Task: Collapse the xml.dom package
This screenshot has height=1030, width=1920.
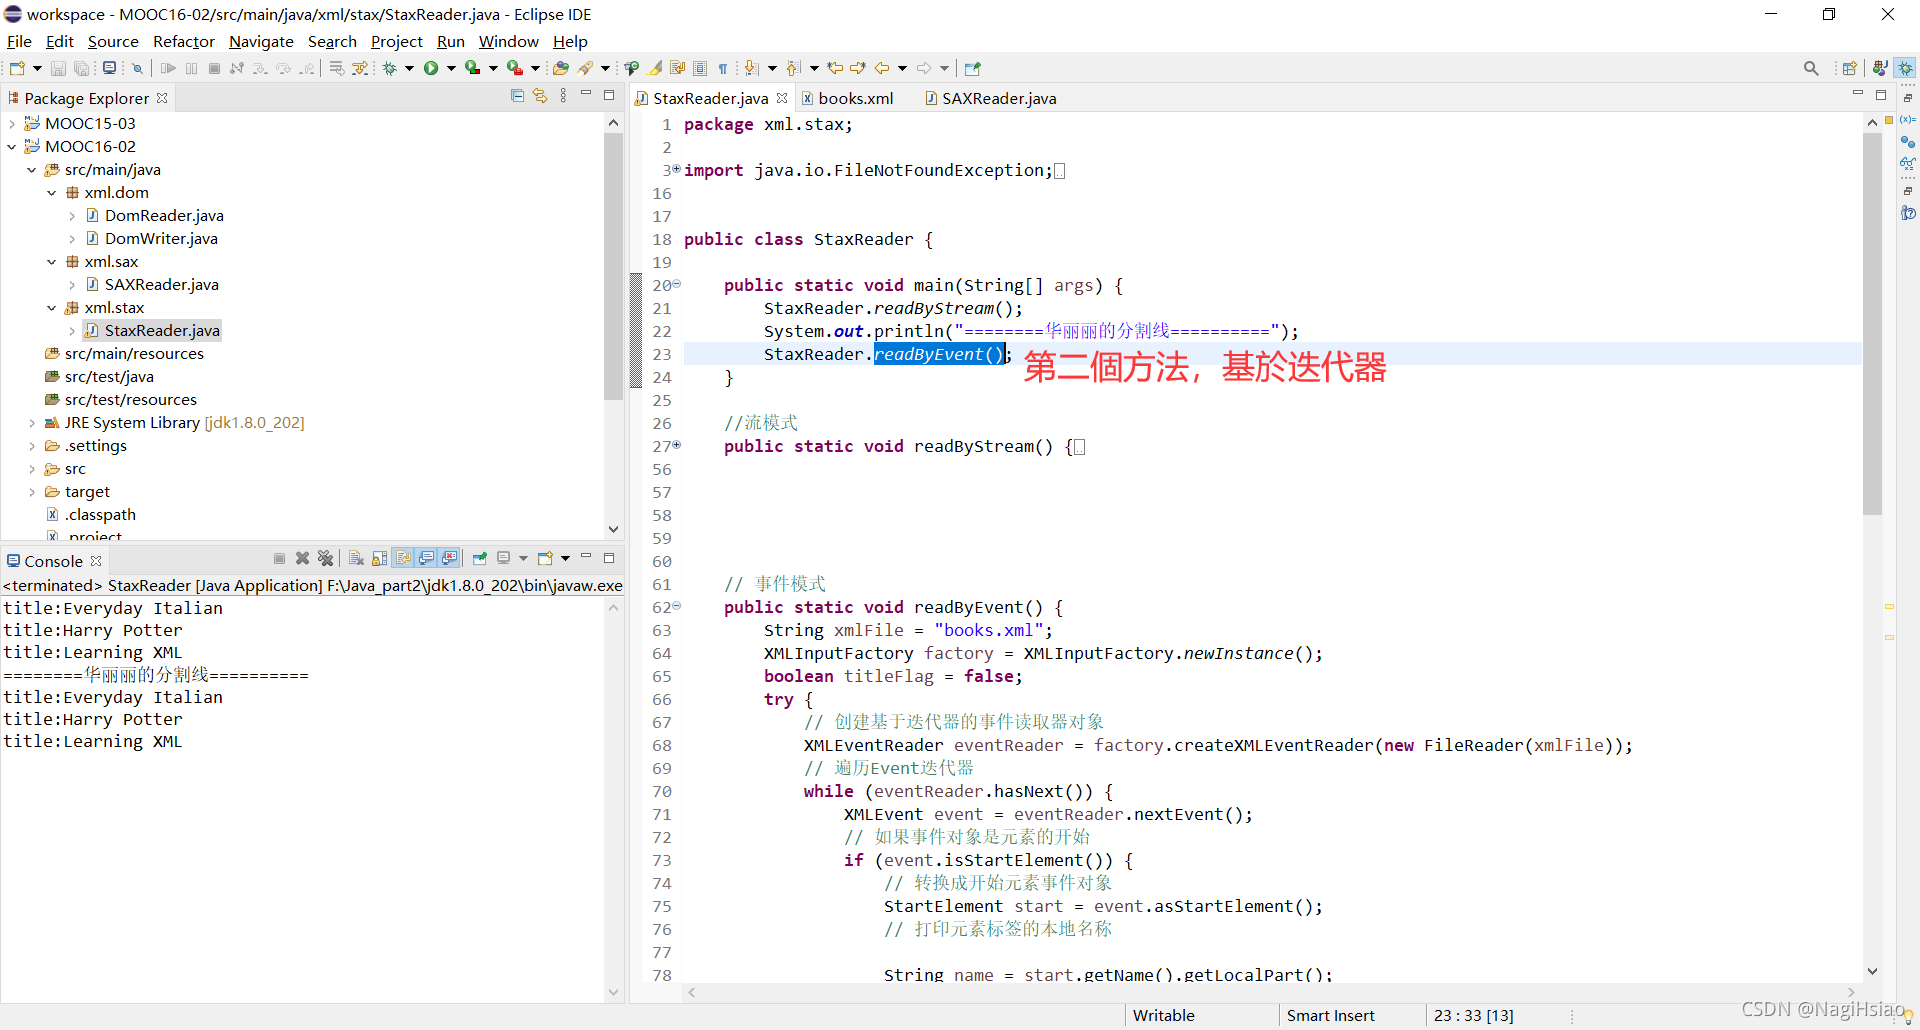Action: (x=51, y=193)
